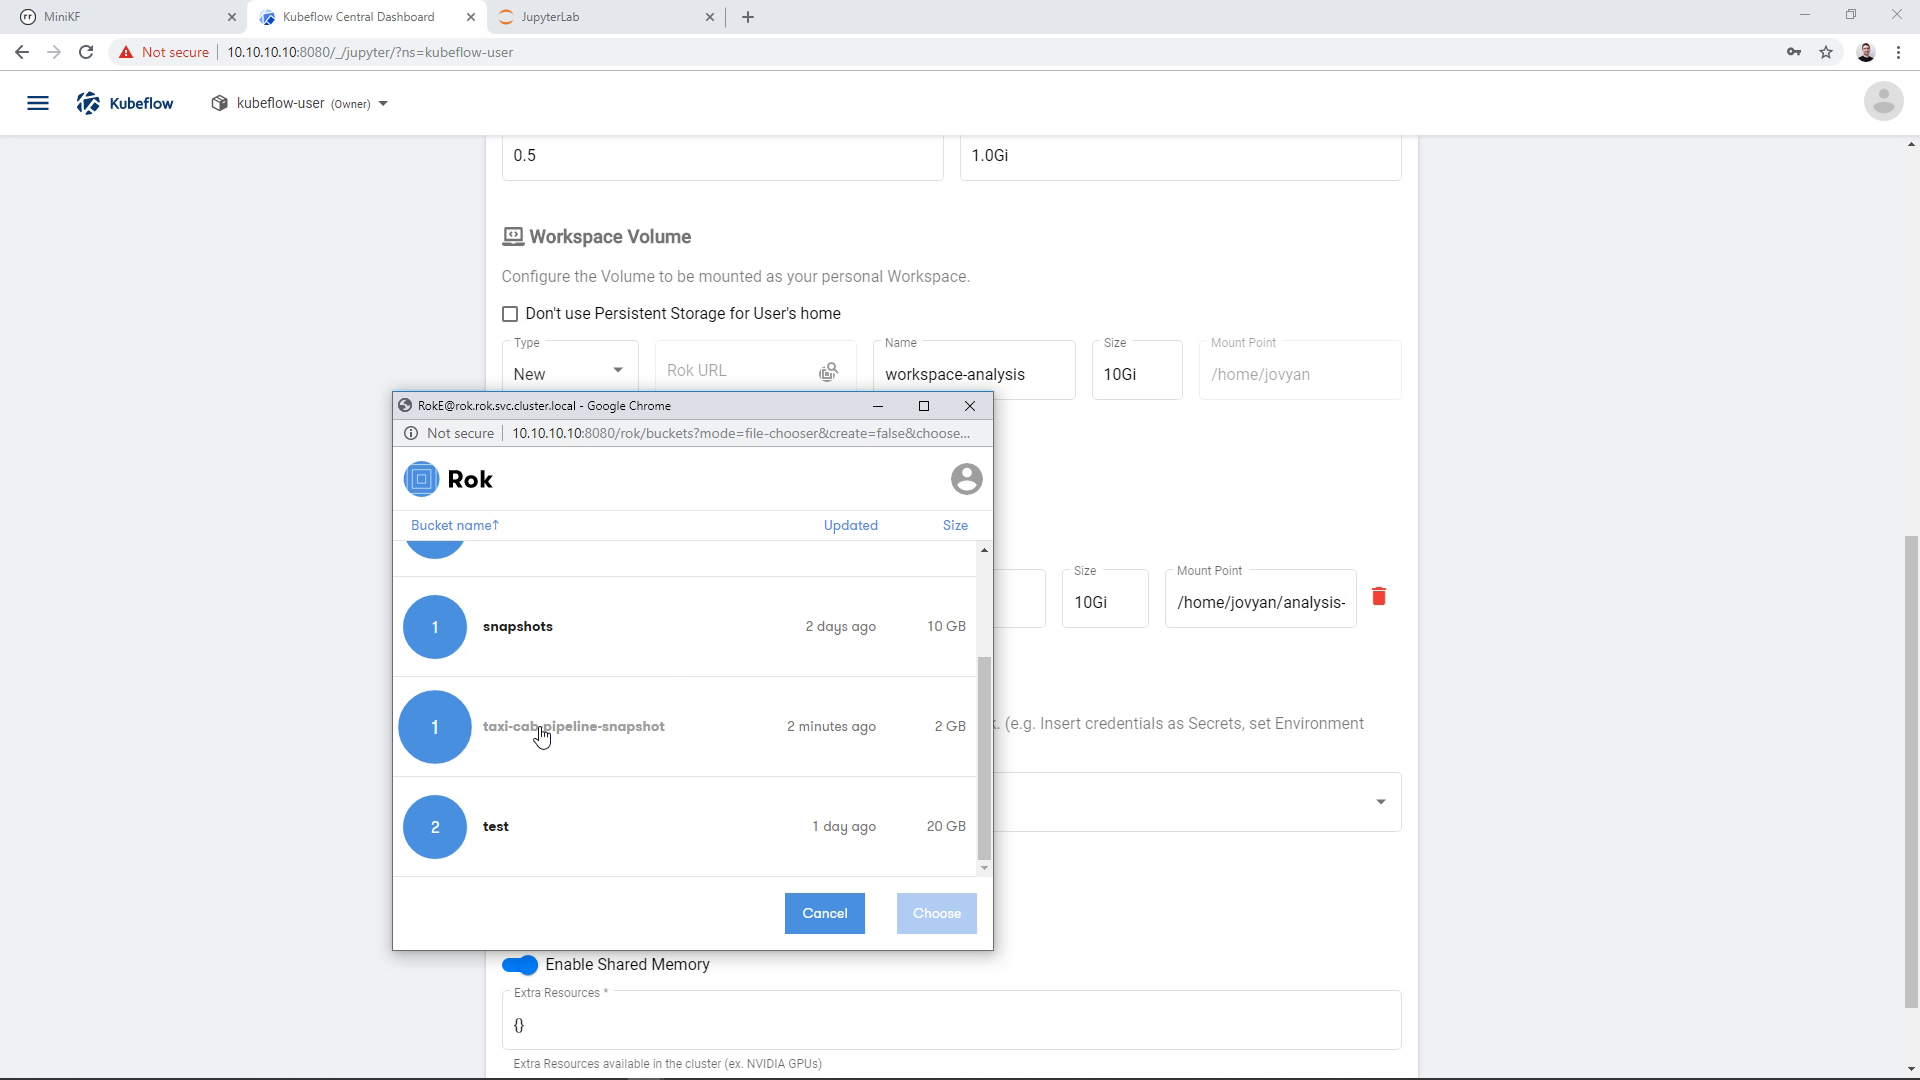Viewport: 1920px width, 1080px height.
Task: Open the test bucket name
Action: click(x=496, y=826)
